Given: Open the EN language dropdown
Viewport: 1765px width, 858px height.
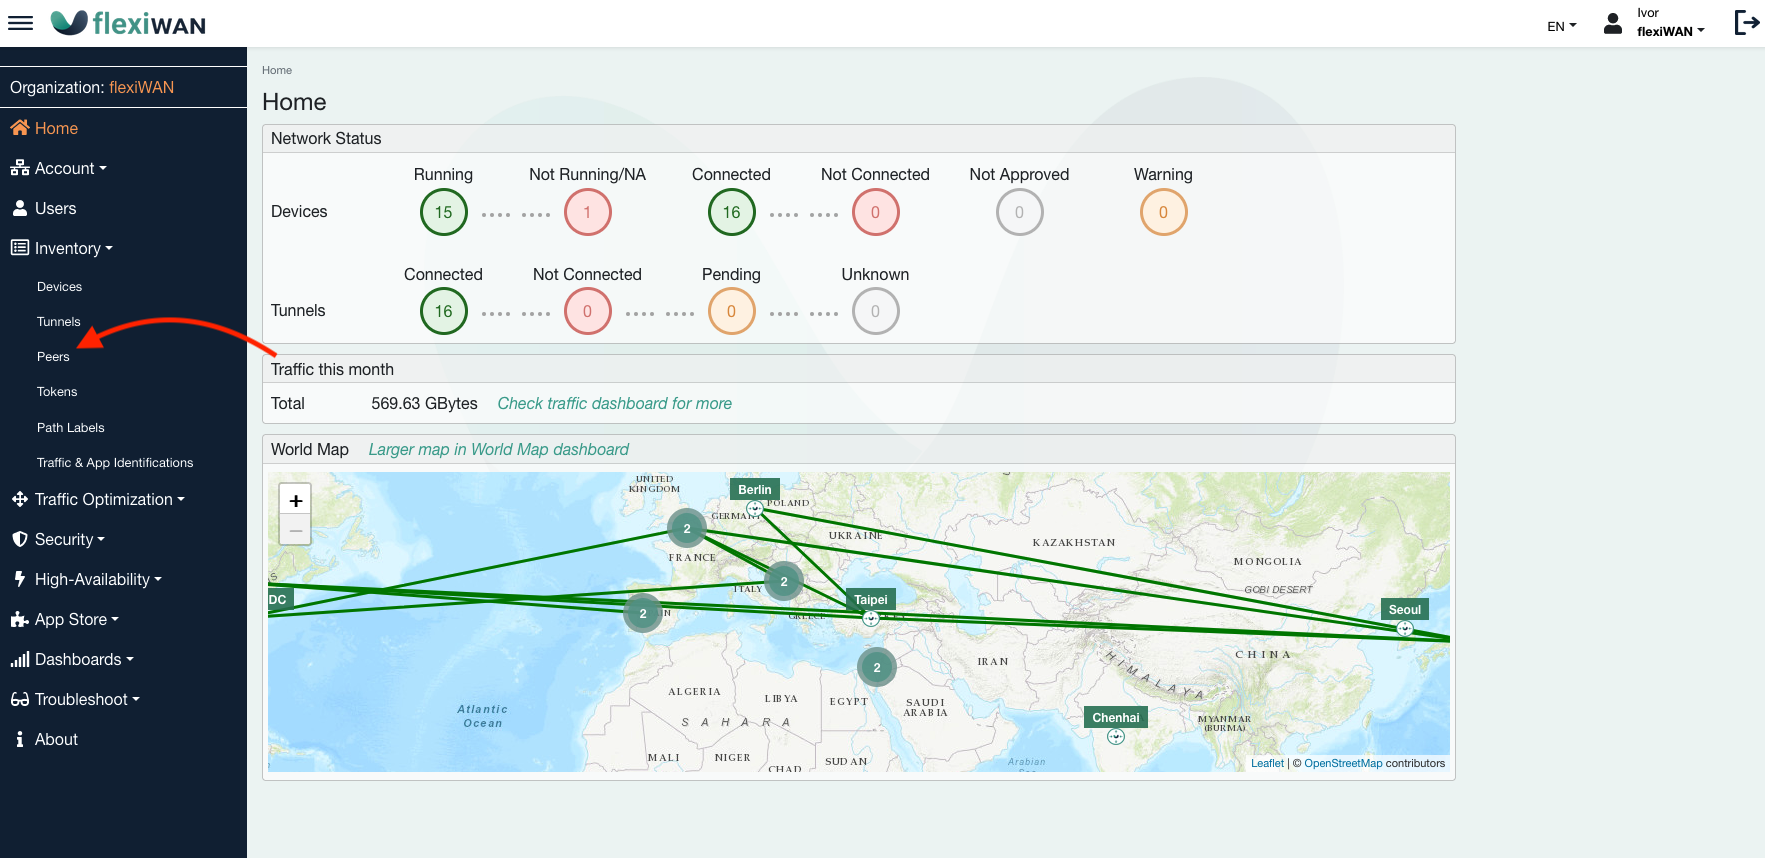Looking at the screenshot, I should pyautogui.click(x=1561, y=26).
